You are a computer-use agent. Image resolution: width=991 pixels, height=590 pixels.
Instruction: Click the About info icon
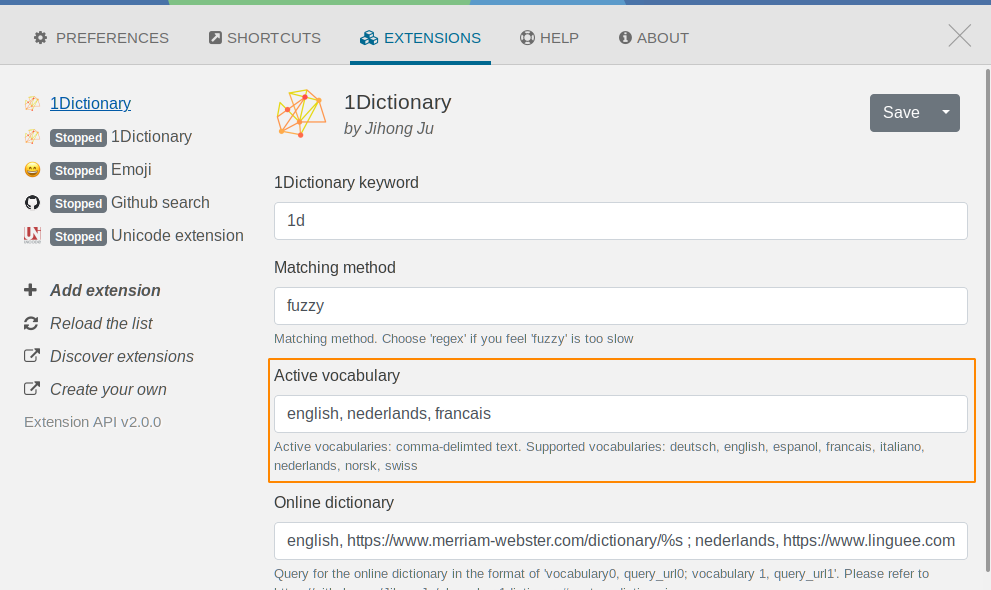point(625,38)
